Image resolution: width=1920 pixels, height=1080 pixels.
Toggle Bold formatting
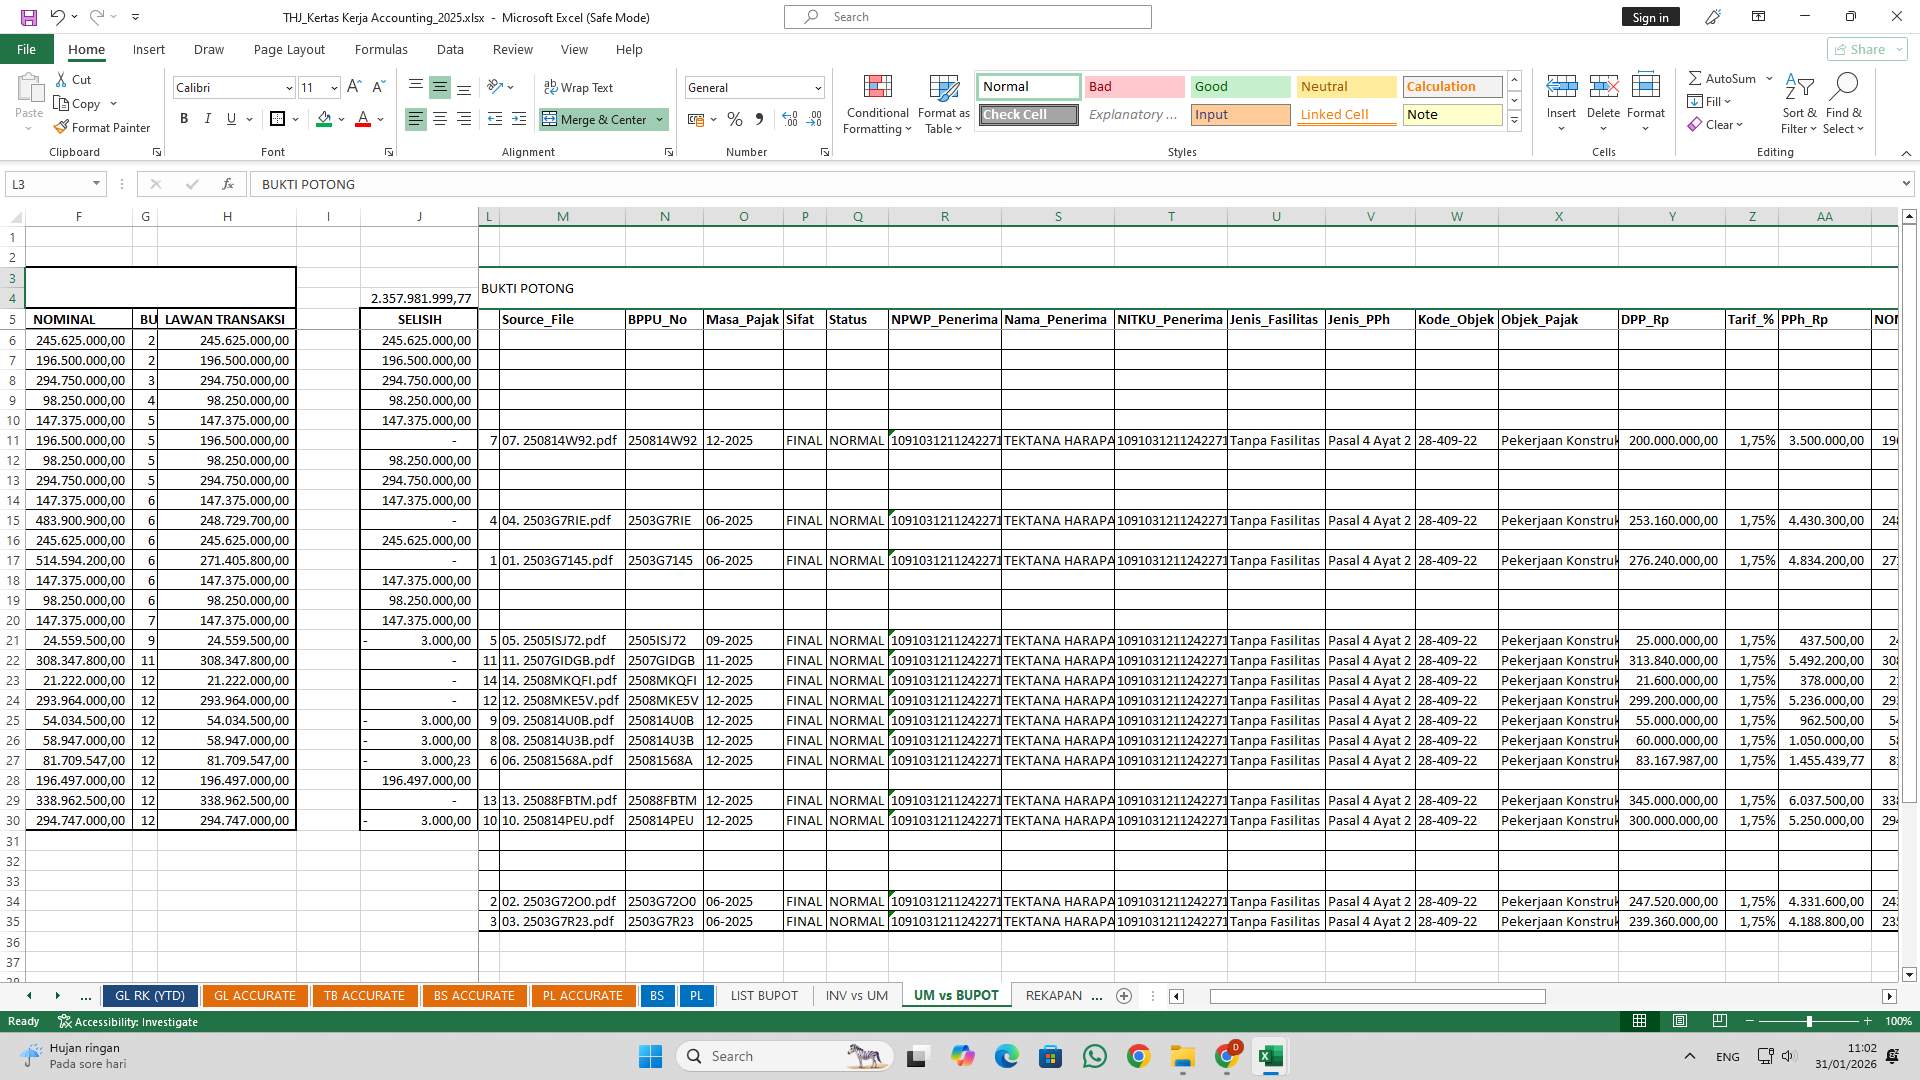coord(184,119)
